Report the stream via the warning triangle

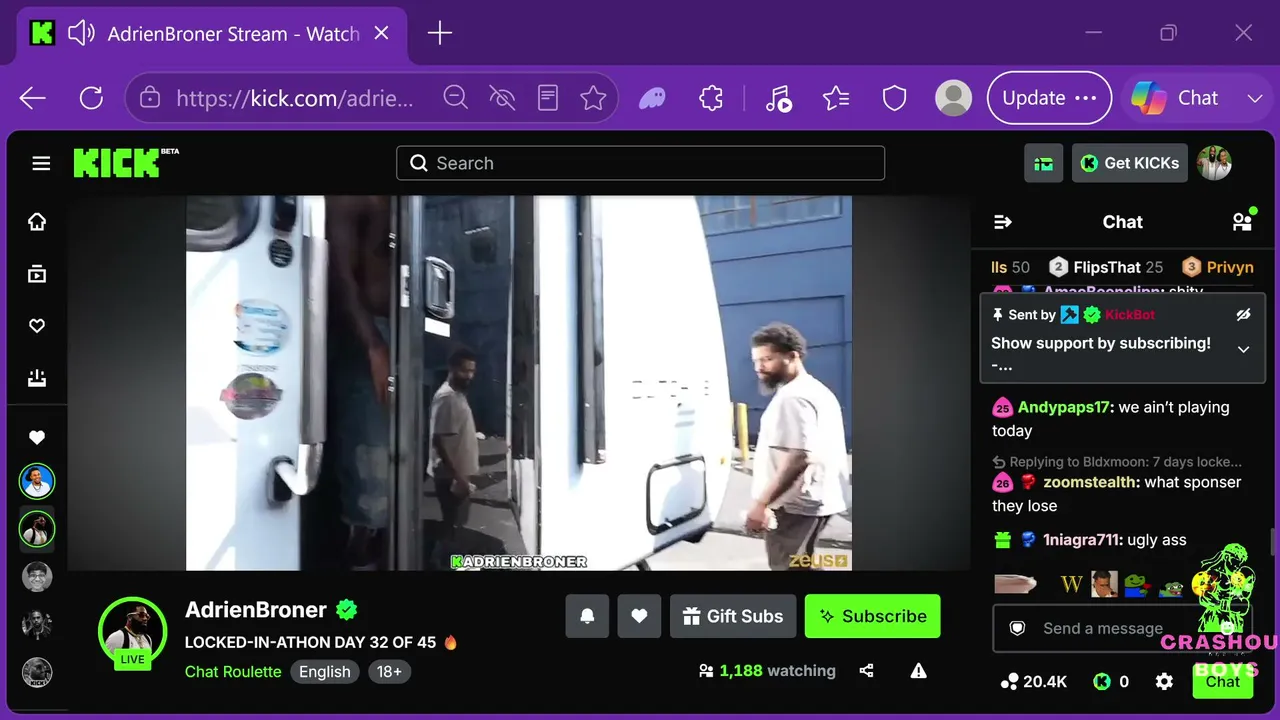(x=919, y=671)
